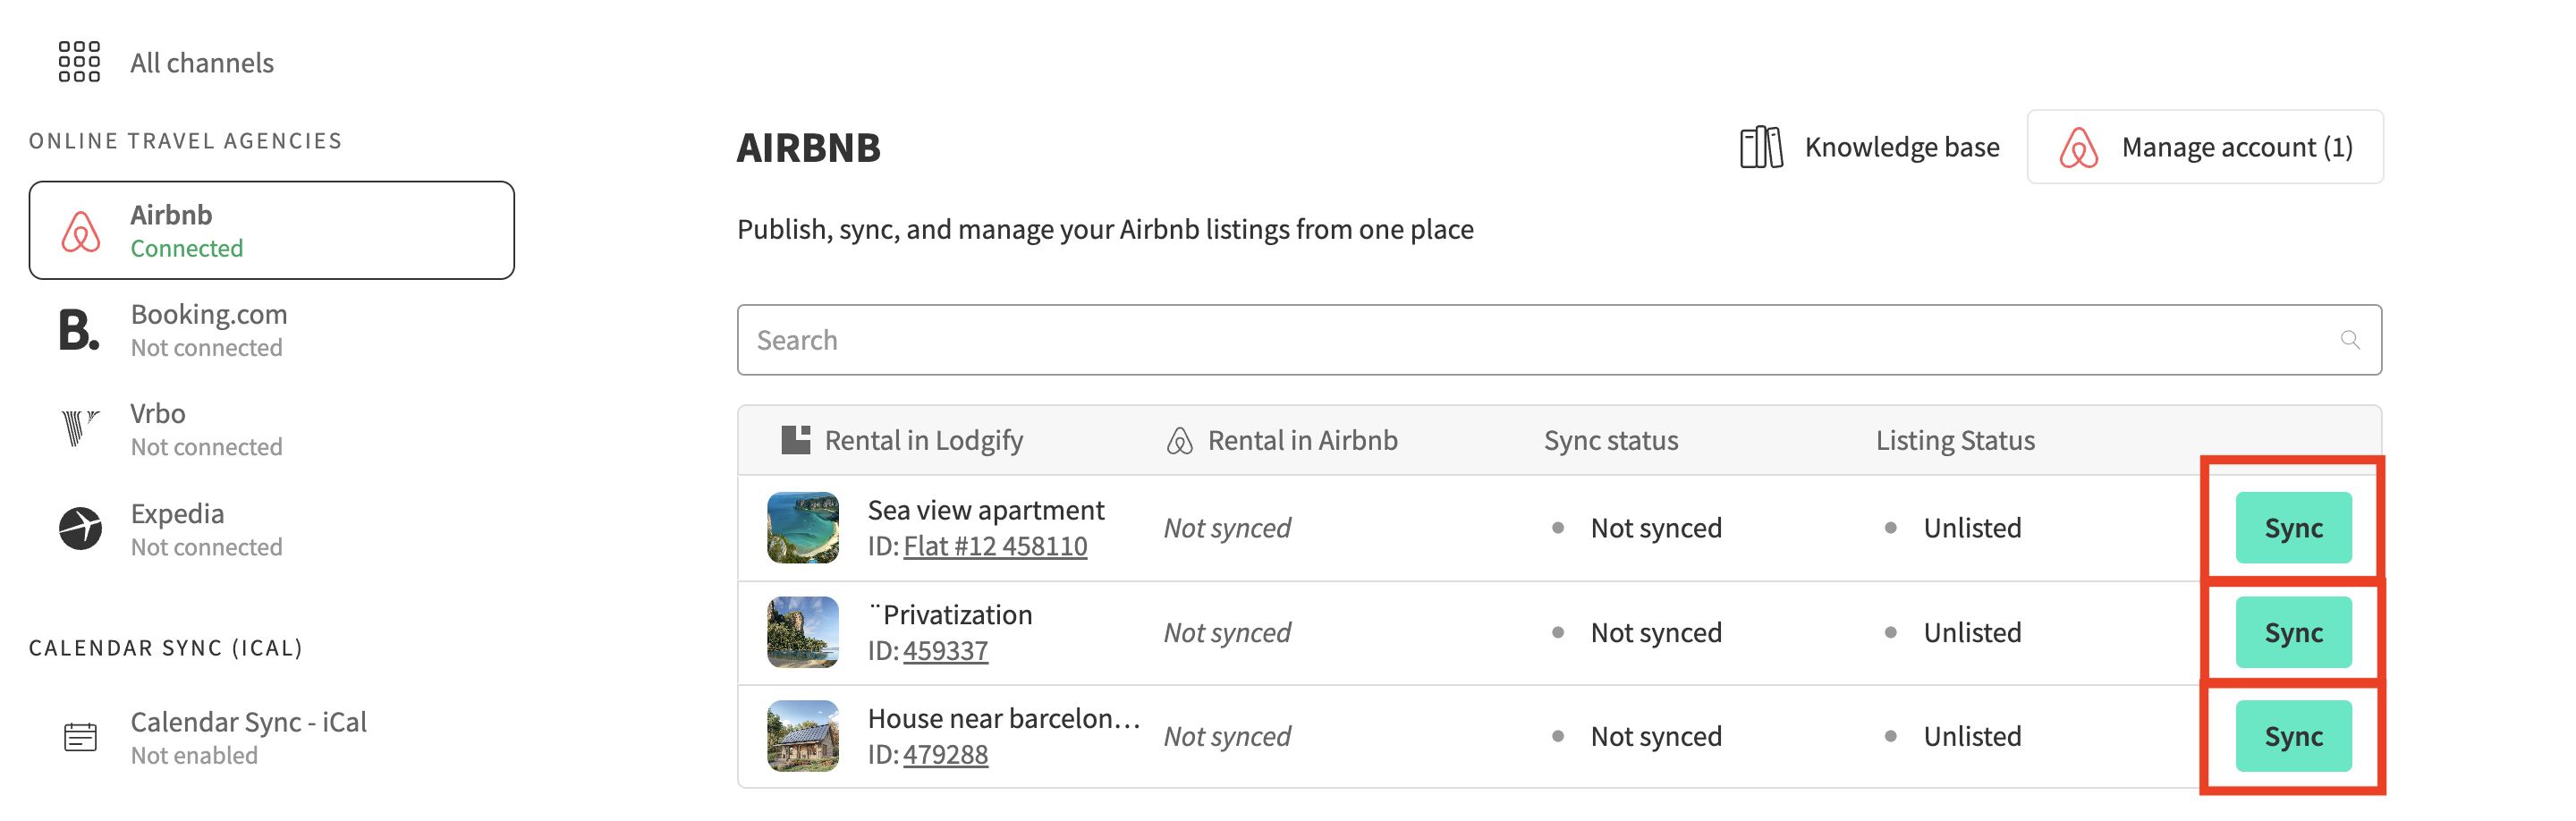Sync the Privatization rental

click(x=2292, y=633)
